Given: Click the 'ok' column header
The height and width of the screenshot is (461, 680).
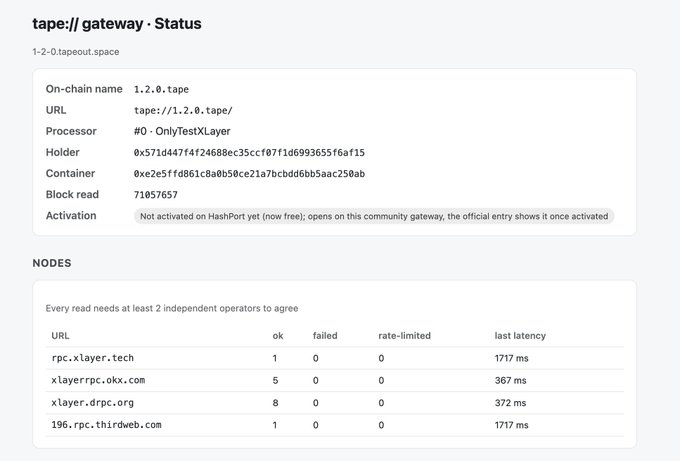Looking at the screenshot, I should 278,336.
